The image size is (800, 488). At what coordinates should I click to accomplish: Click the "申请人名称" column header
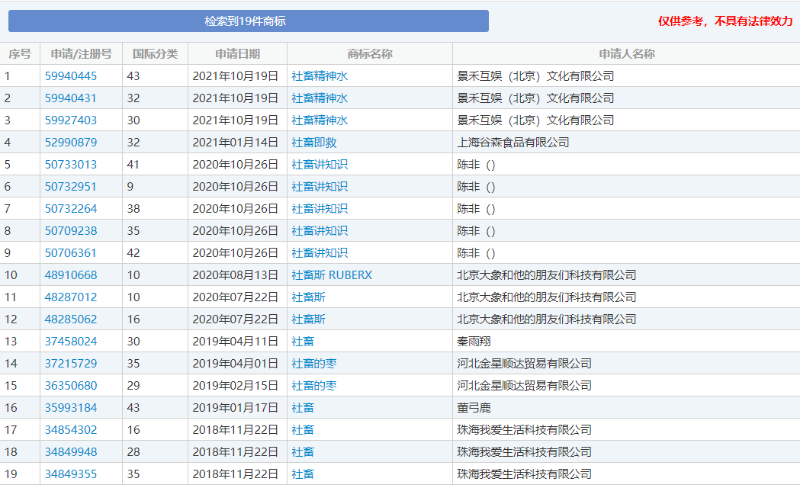point(626,54)
